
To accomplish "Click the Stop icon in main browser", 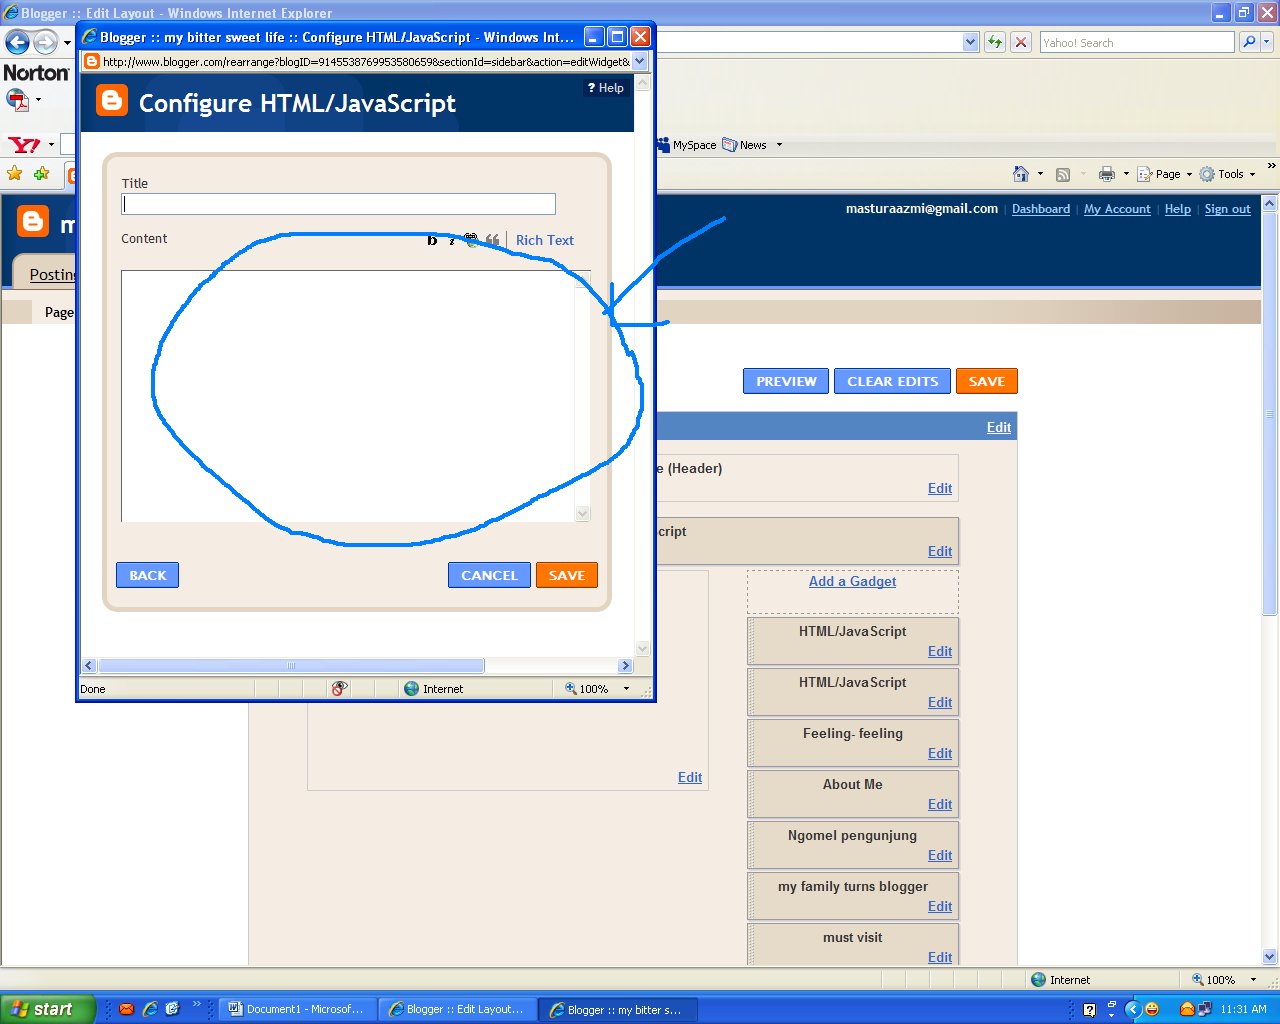I will click(x=1021, y=42).
